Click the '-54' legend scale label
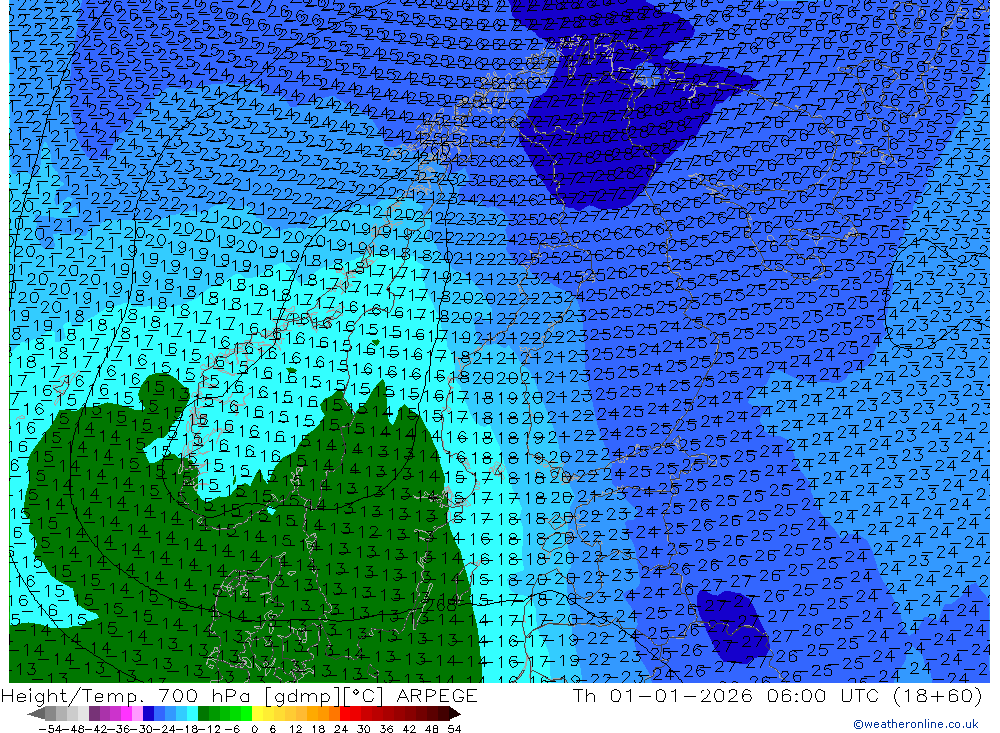 [x=50, y=729]
